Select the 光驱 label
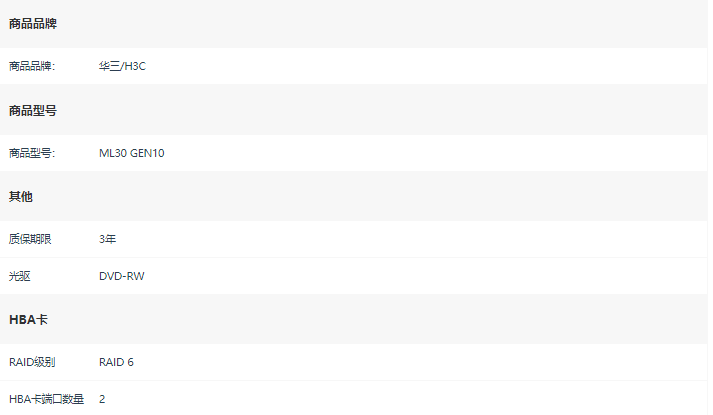Image resolution: width=713 pixels, height=415 pixels. (20, 276)
